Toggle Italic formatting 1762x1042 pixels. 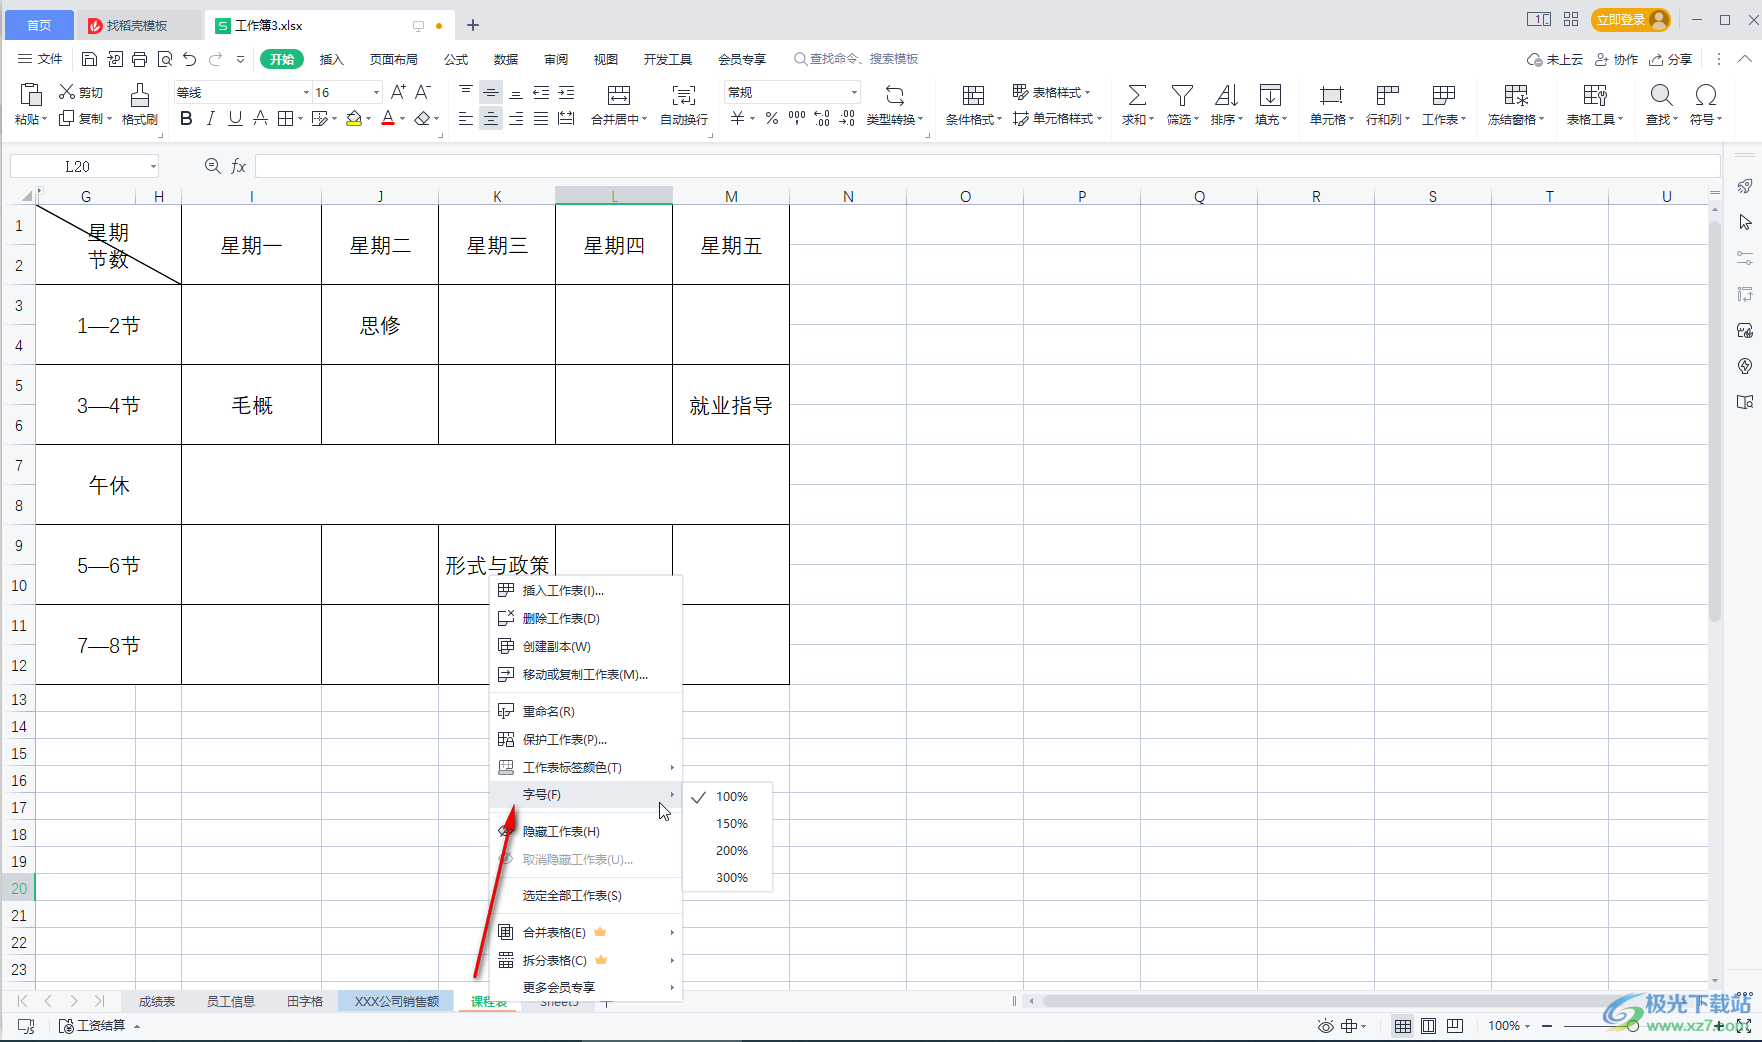[x=210, y=118]
